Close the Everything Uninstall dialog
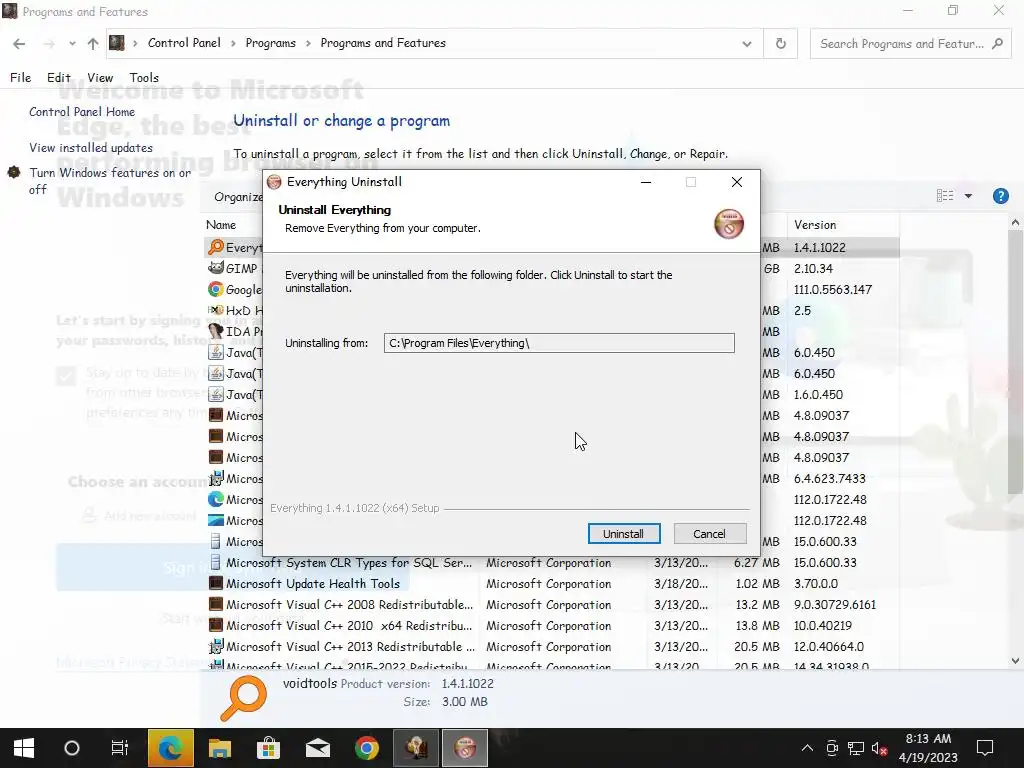Viewport: 1024px width, 768px height. pyautogui.click(x=737, y=182)
